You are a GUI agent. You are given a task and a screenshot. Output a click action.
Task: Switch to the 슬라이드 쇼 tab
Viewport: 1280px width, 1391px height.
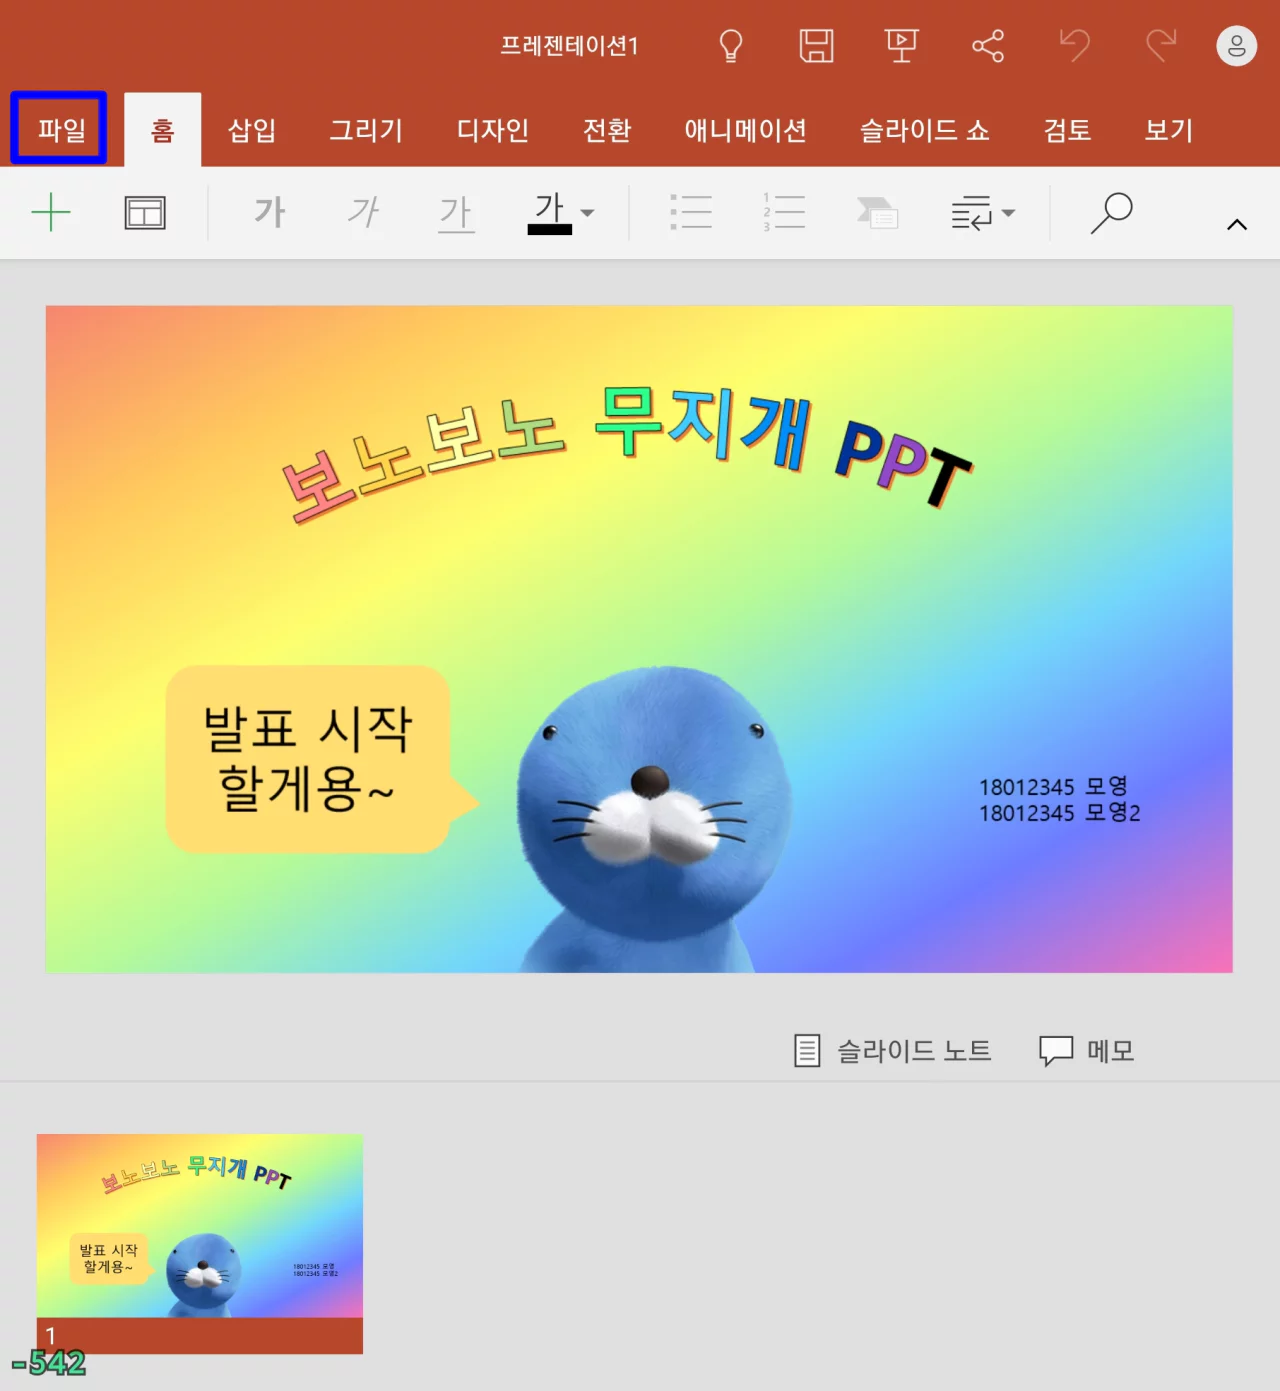pyautogui.click(x=925, y=130)
